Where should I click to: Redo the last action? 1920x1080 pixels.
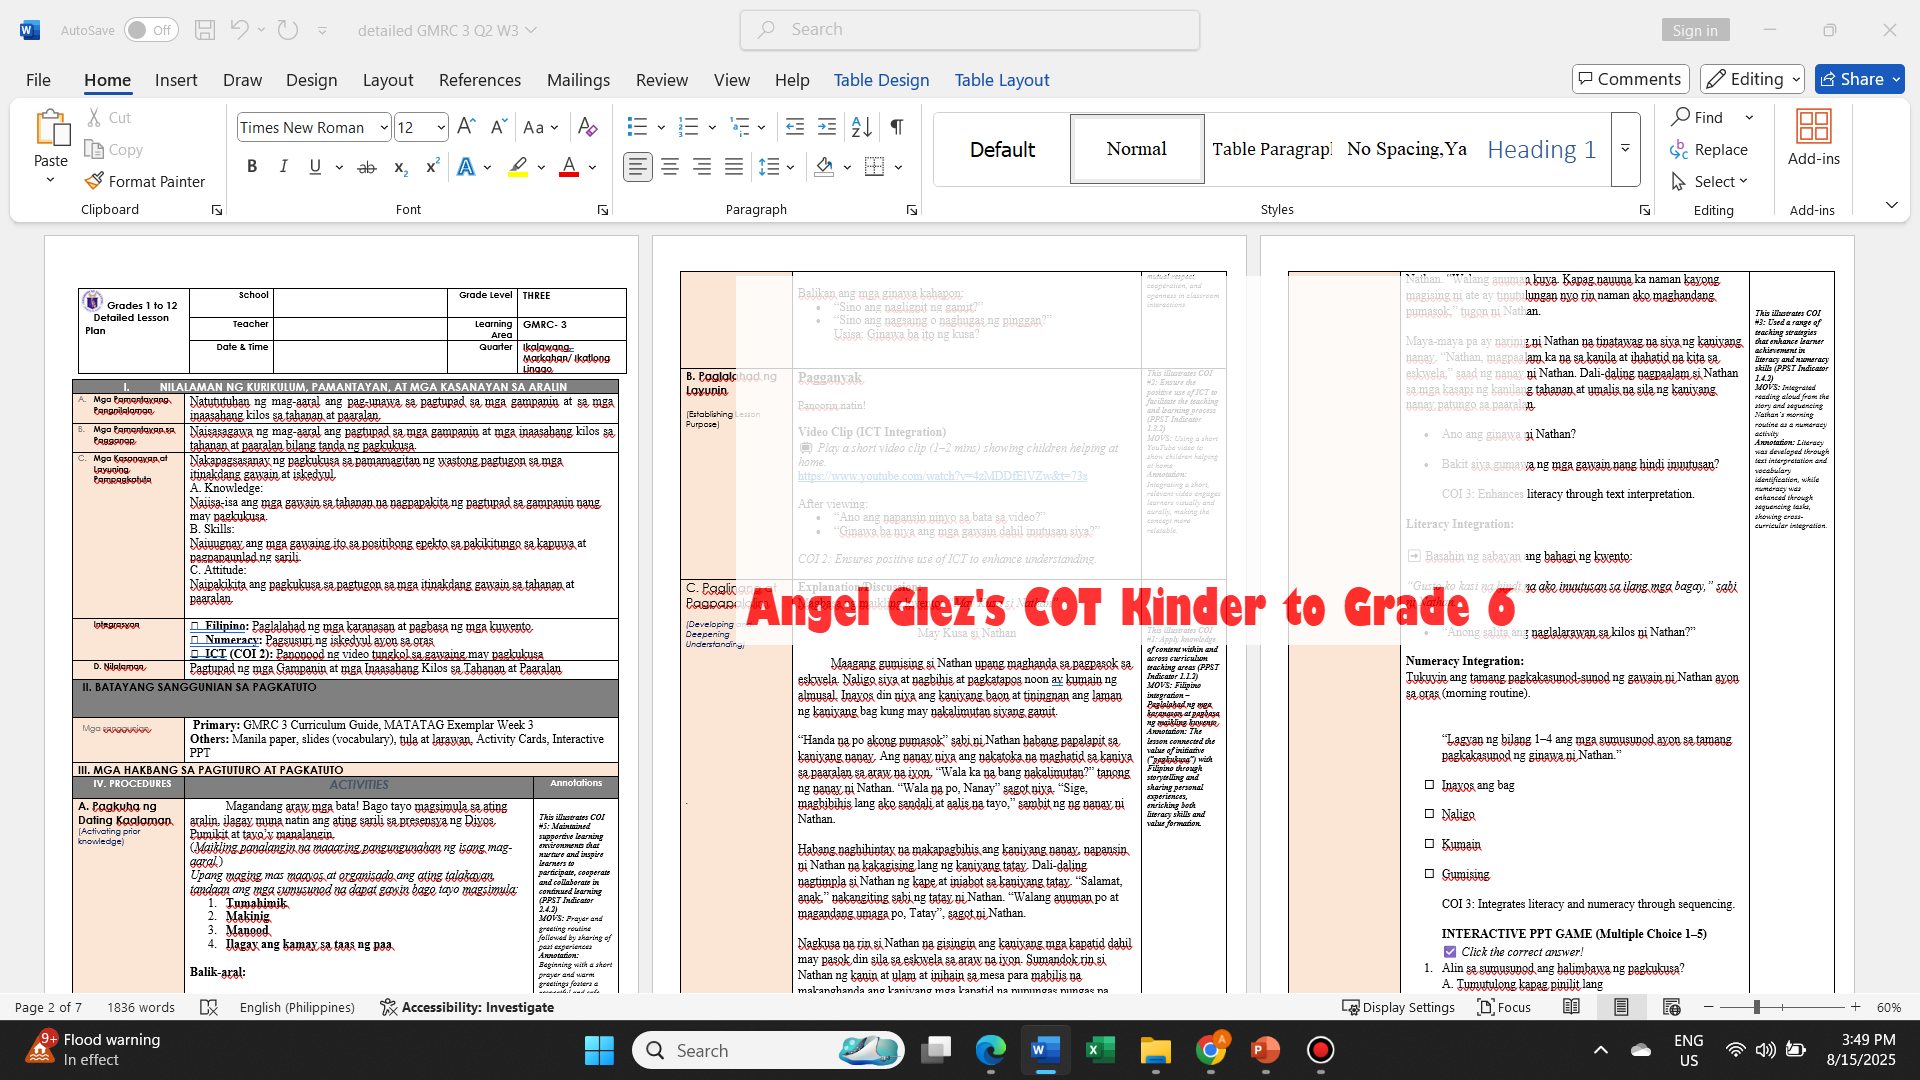click(288, 30)
